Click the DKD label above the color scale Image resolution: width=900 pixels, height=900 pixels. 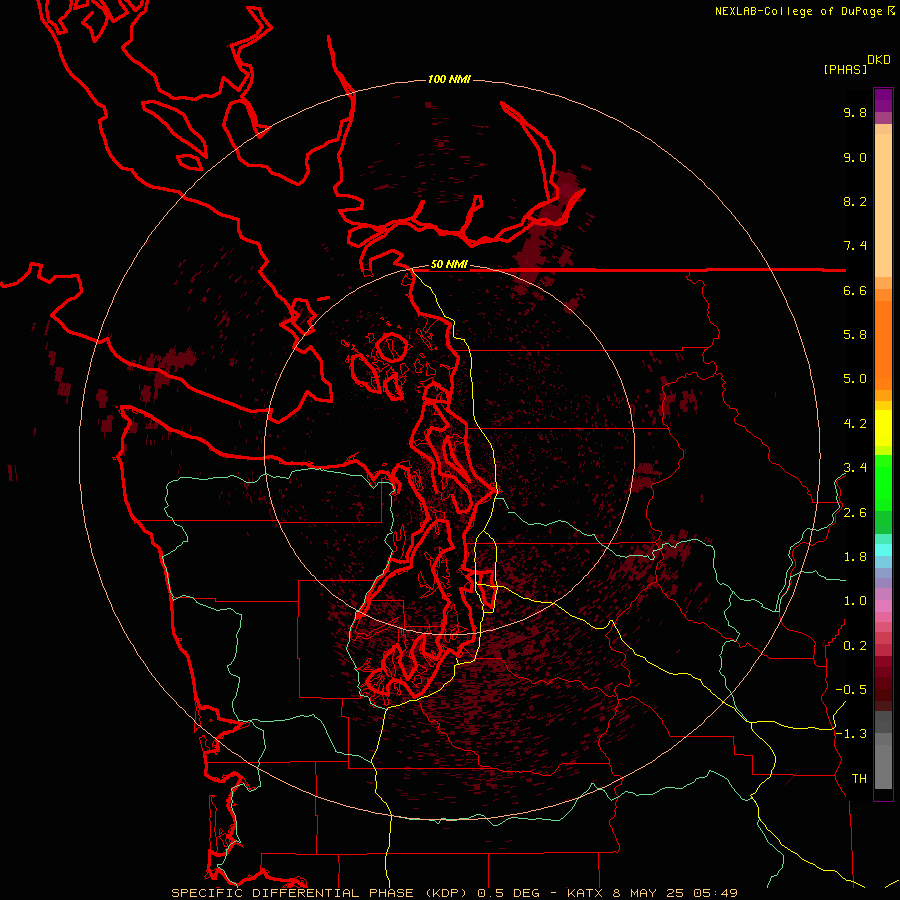pos(879,59)
